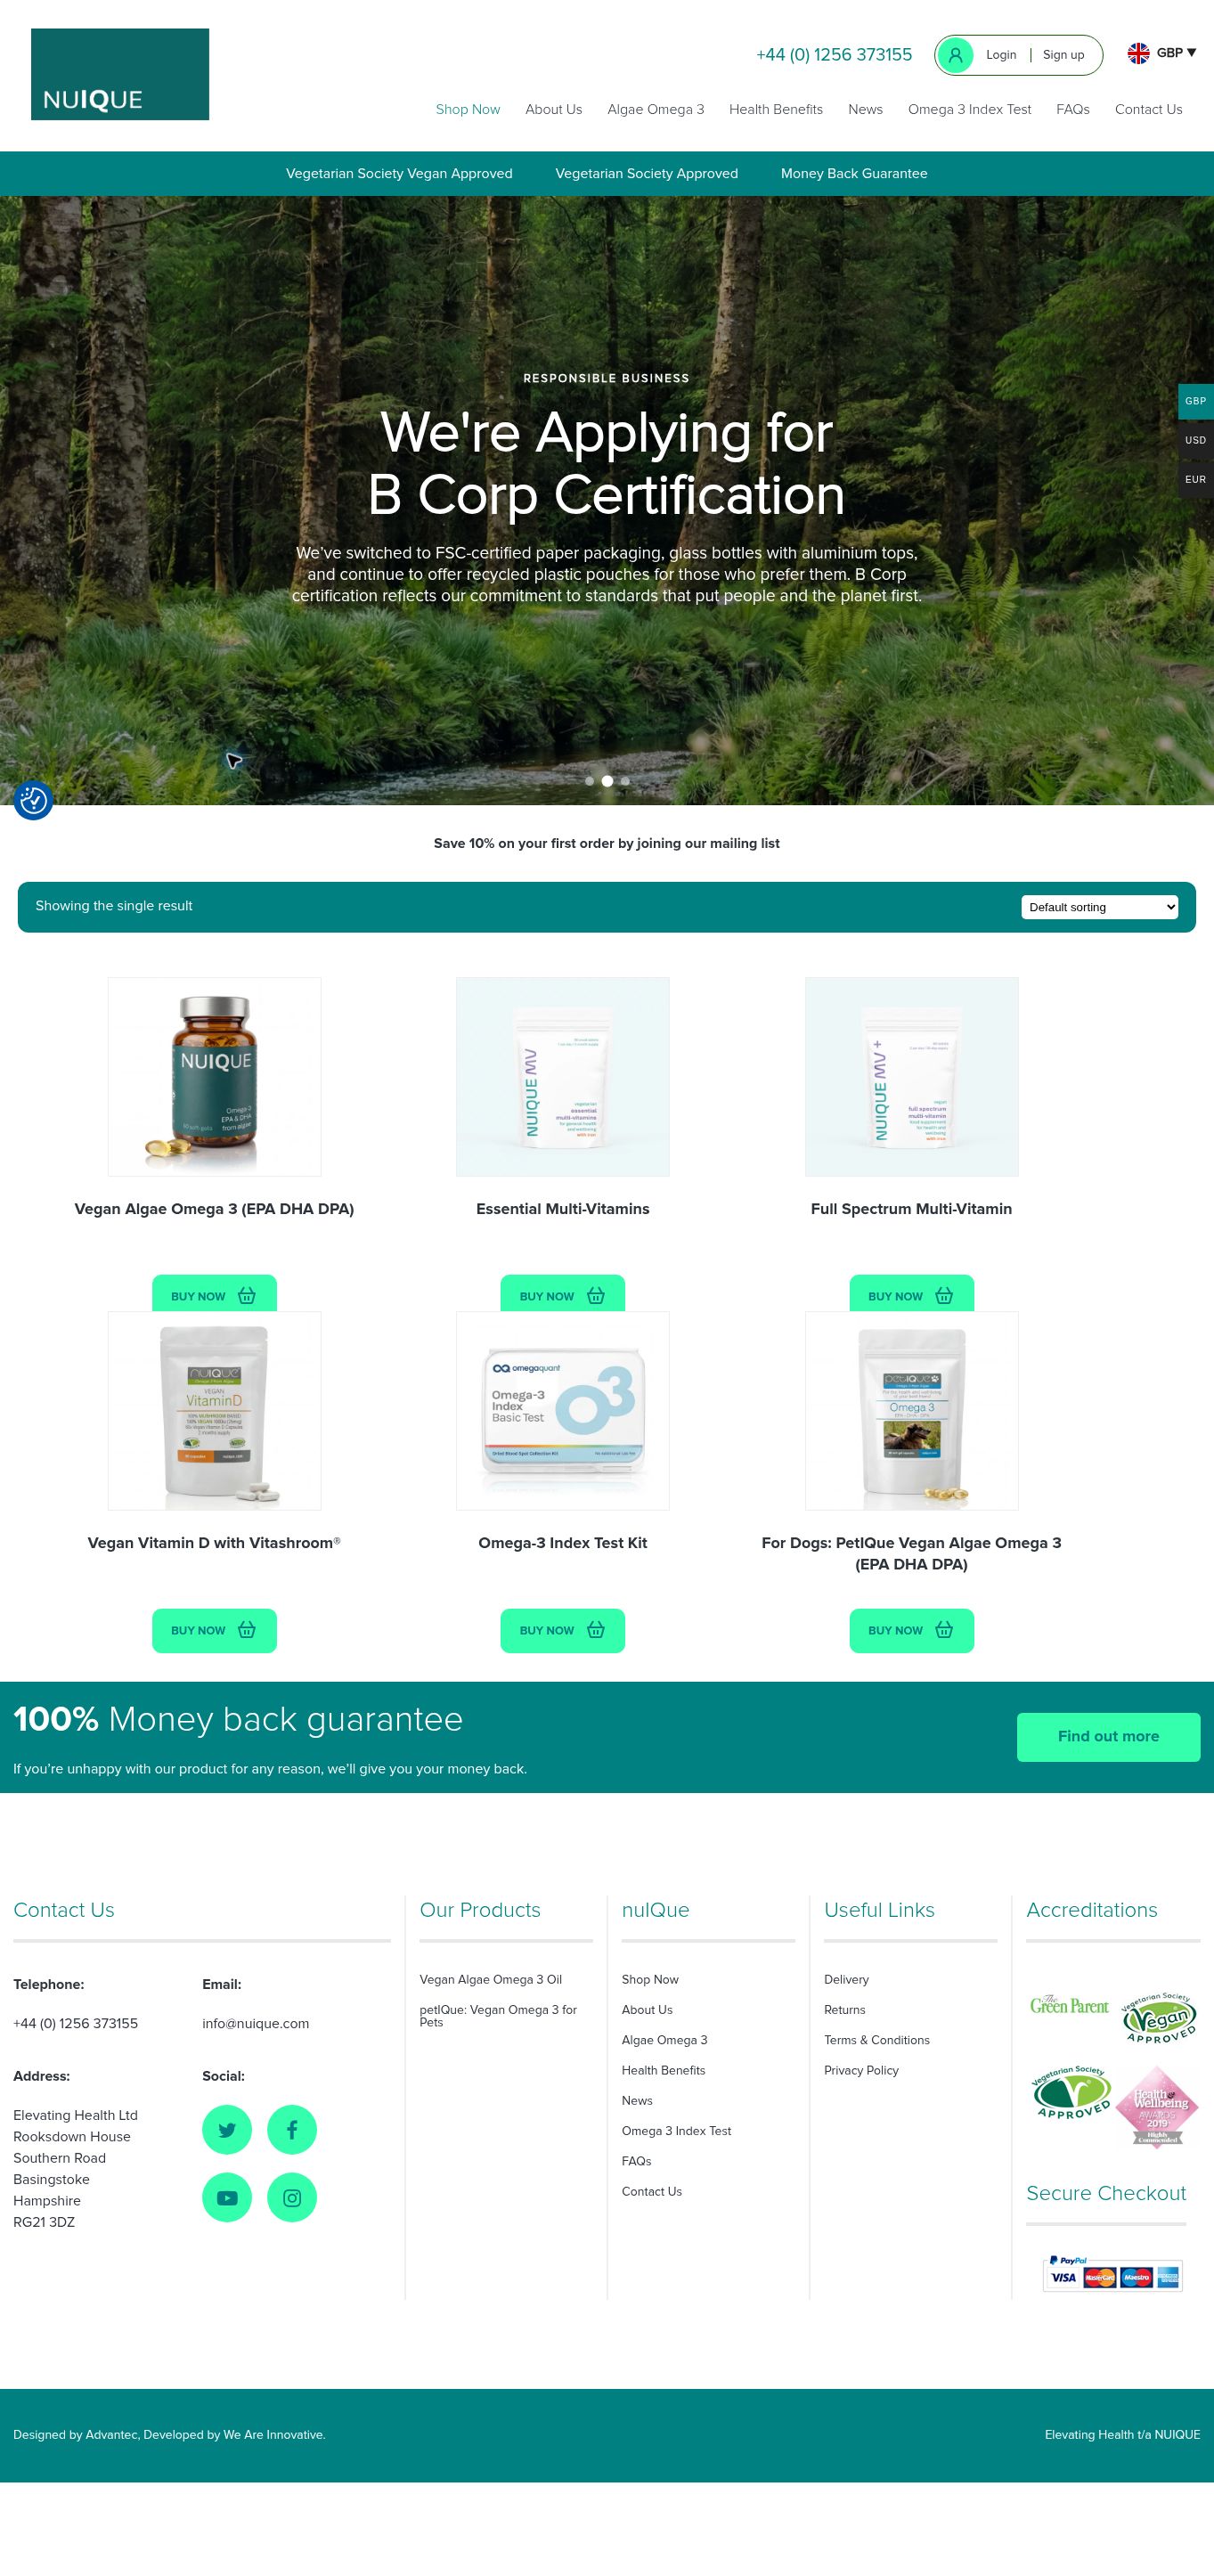Click mailing list save 10% text

click(x=607, y=843)
